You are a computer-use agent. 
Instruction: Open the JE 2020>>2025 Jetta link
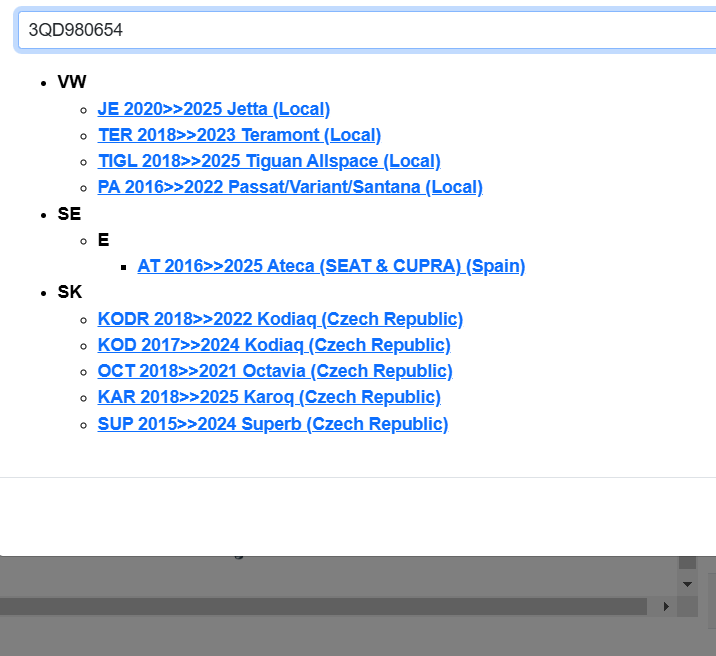point(213,109)
